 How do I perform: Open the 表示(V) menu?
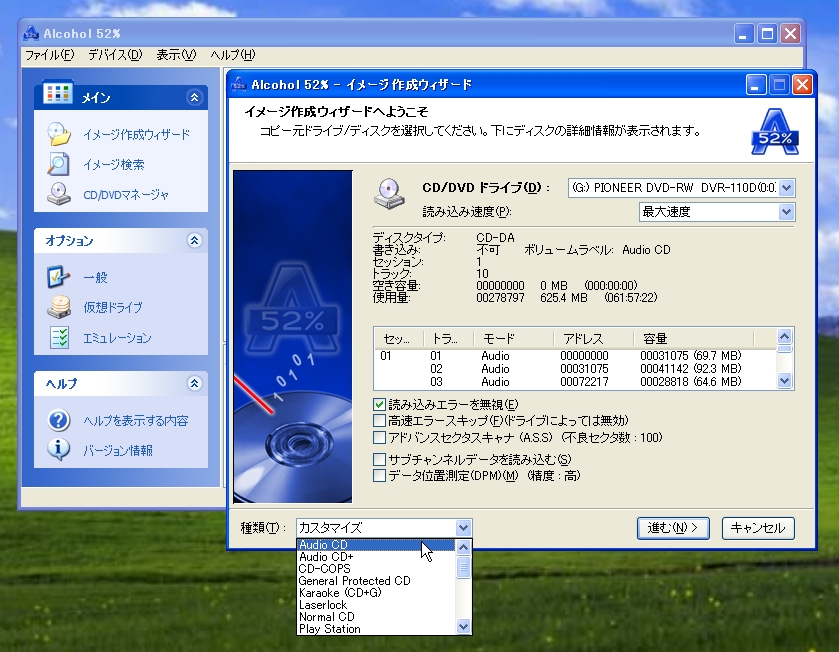click(x=176, y=55)
